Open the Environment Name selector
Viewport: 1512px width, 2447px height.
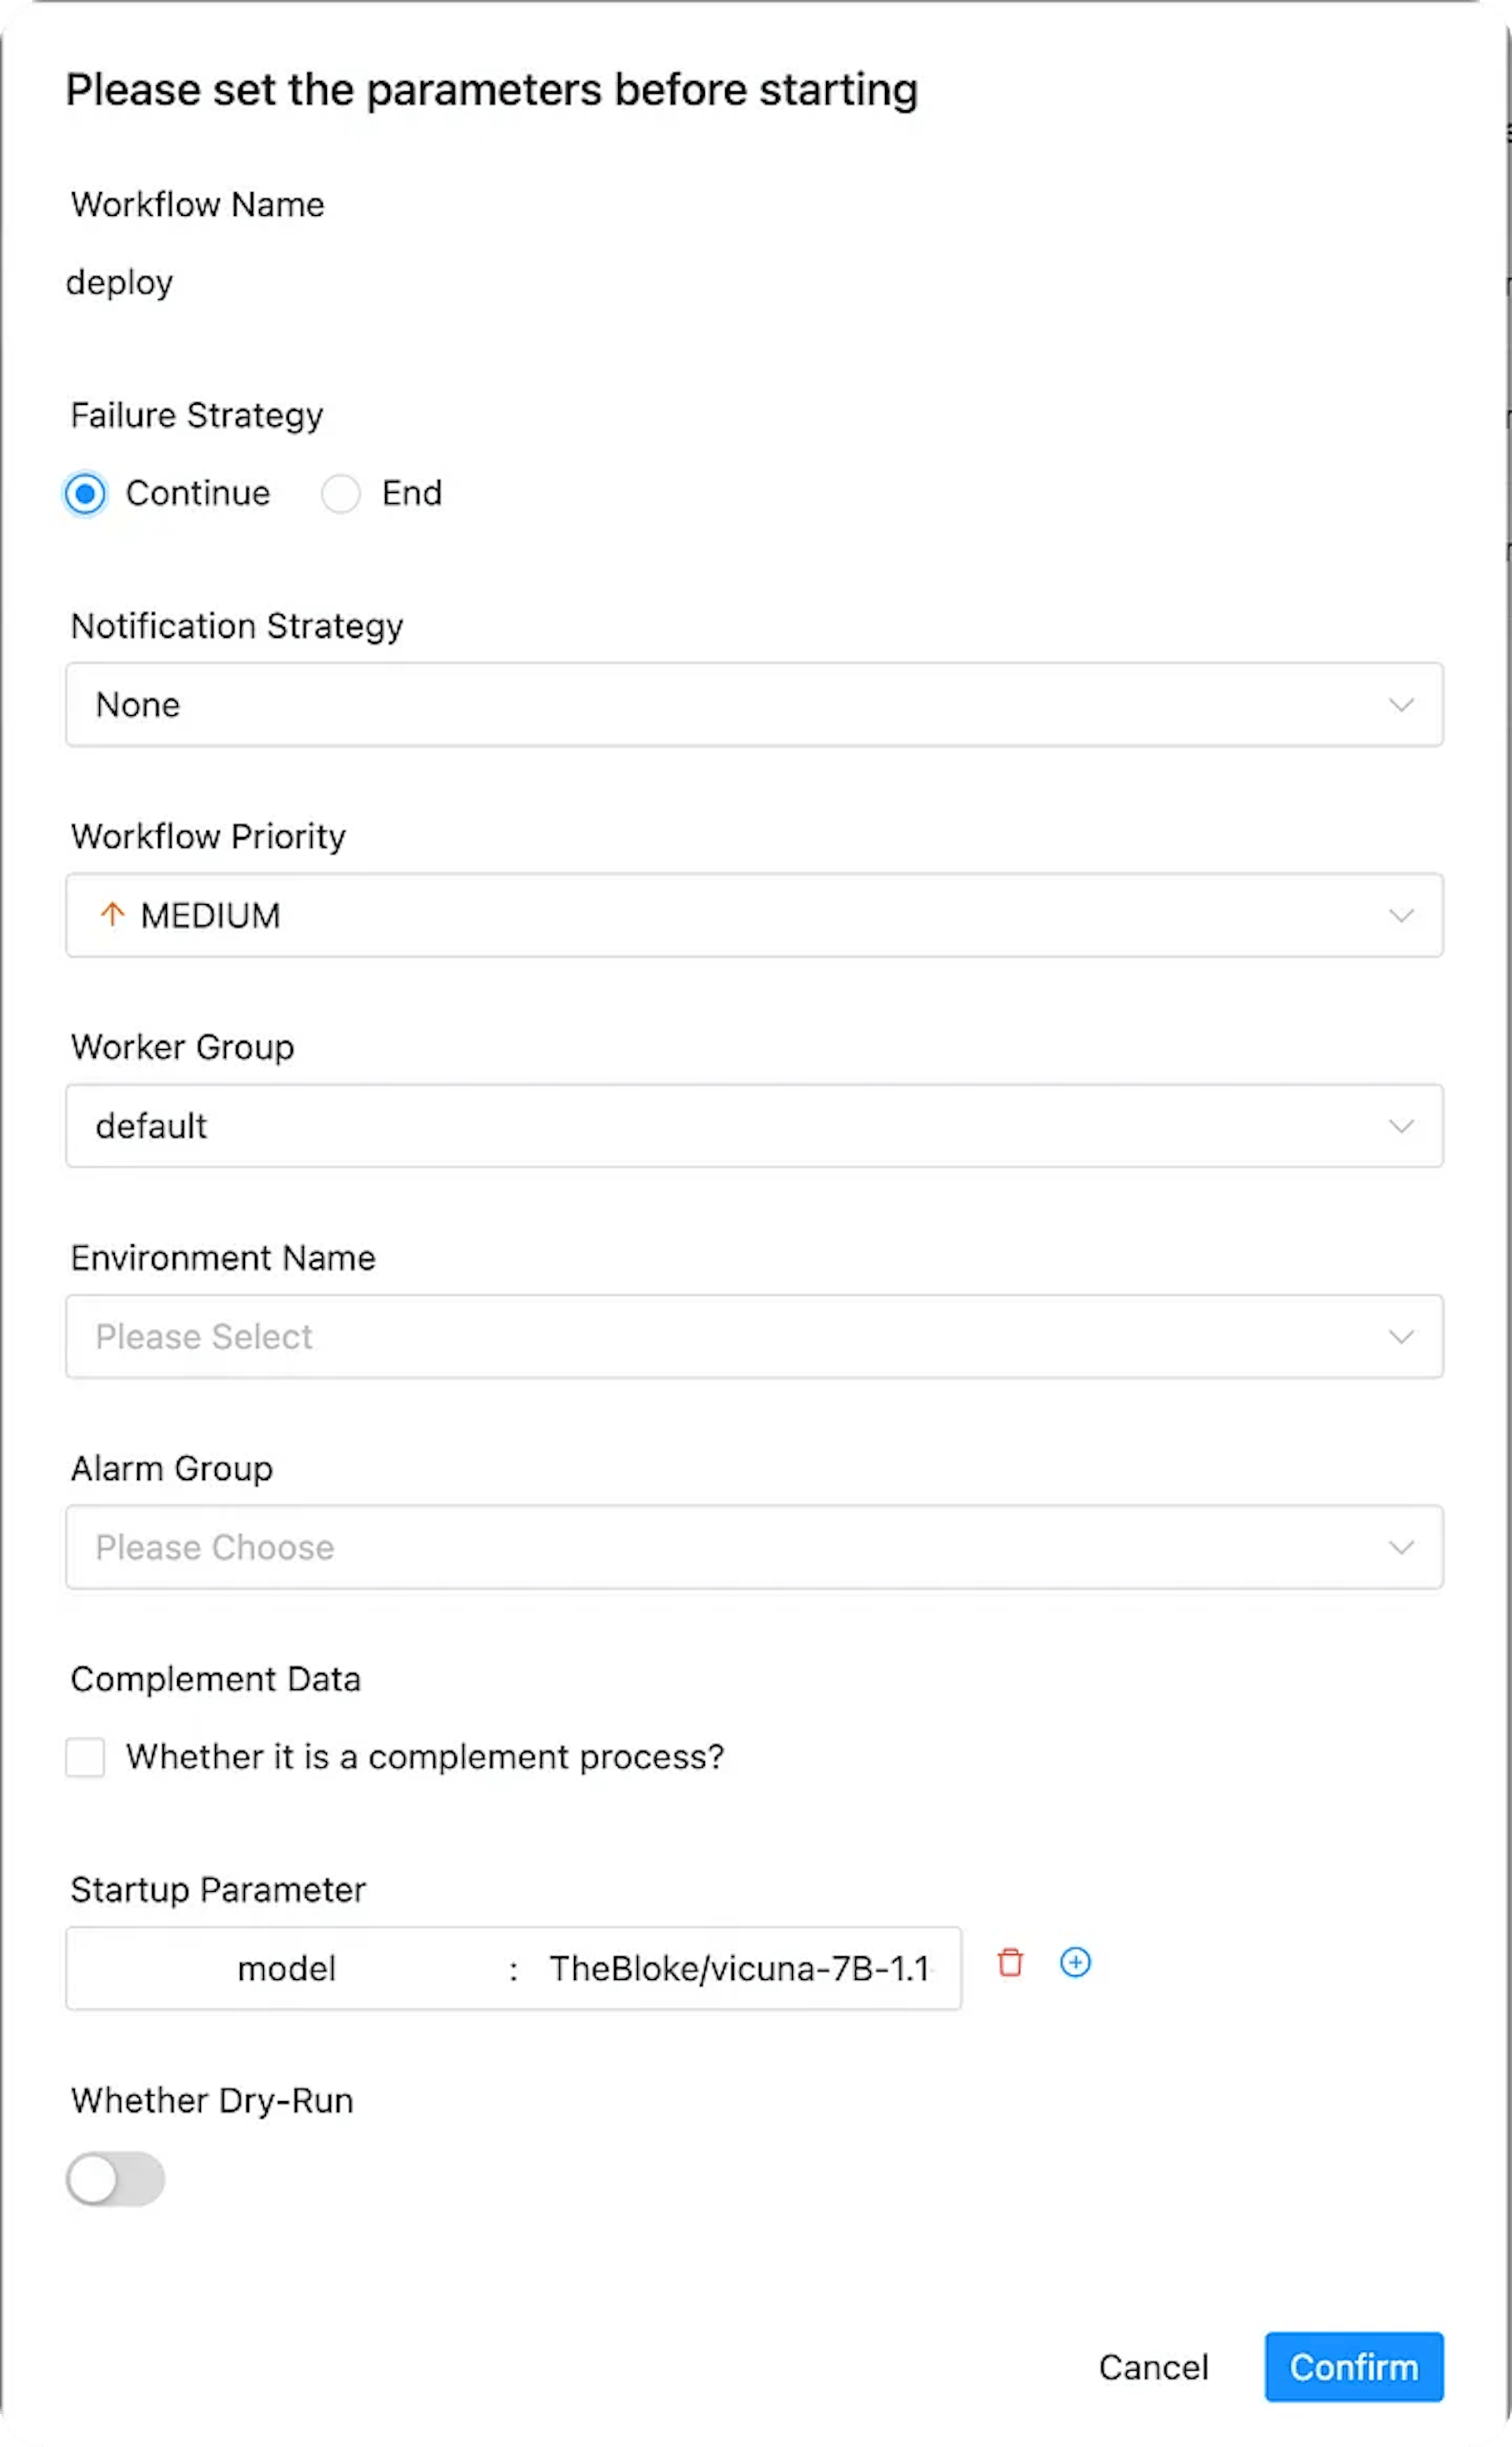pos(755,1337)
